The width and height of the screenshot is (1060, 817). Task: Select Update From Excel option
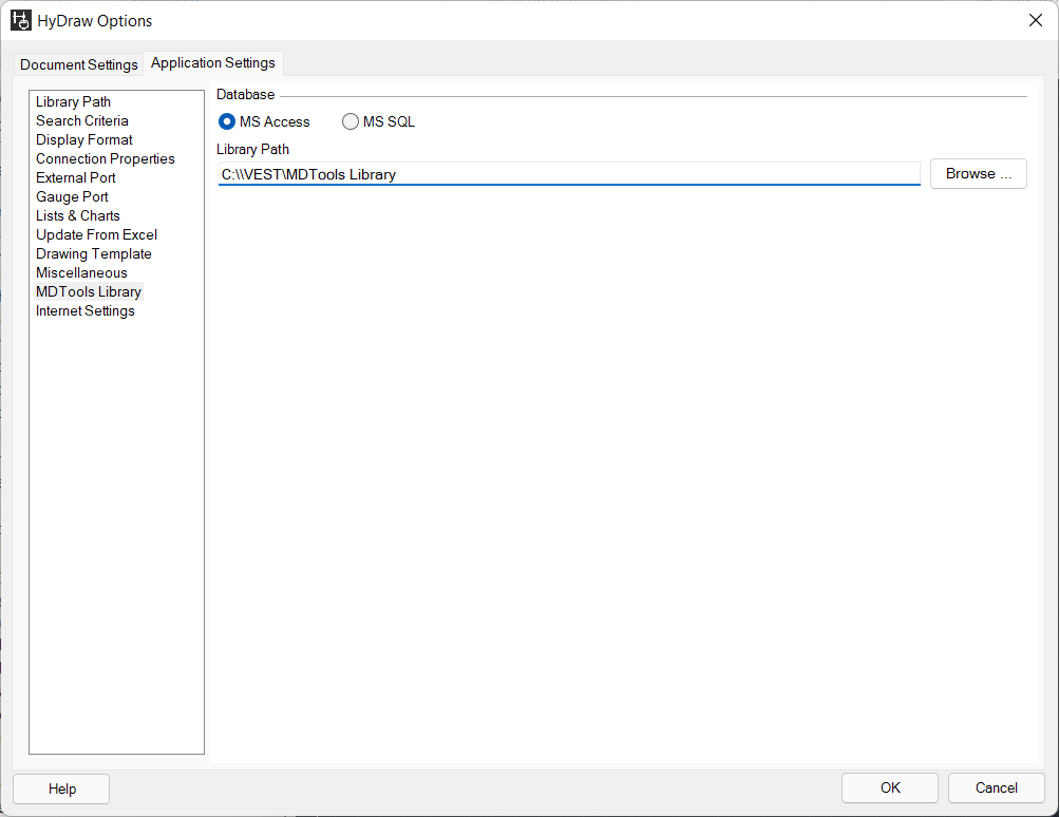(x=96, y=234)
